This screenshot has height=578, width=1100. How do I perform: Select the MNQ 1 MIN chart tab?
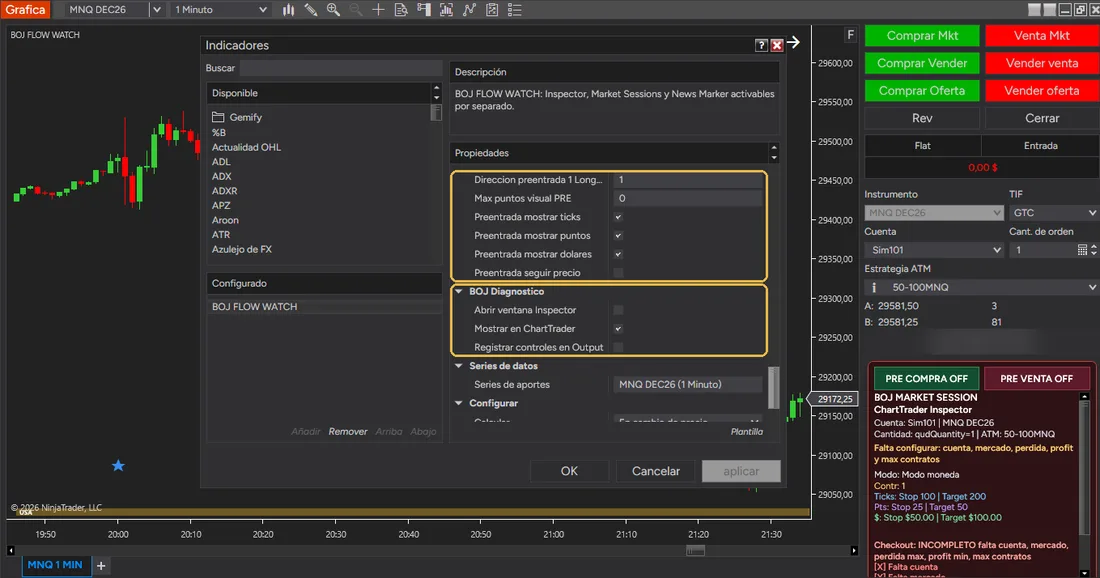pyautogui.click(x=55, y=565)
